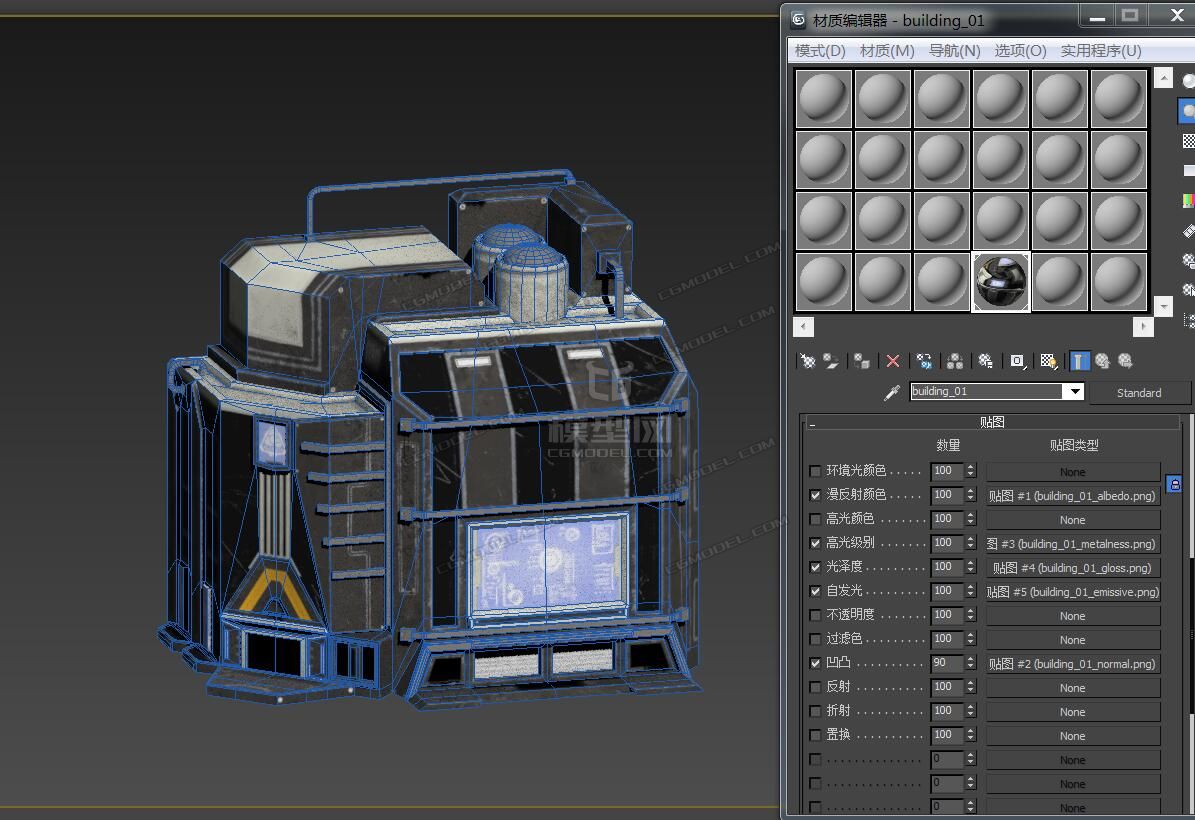Open the building_01_albedo.png map button
The width and height of the screenshot is (1195, 820).
tap(1073, 495)
